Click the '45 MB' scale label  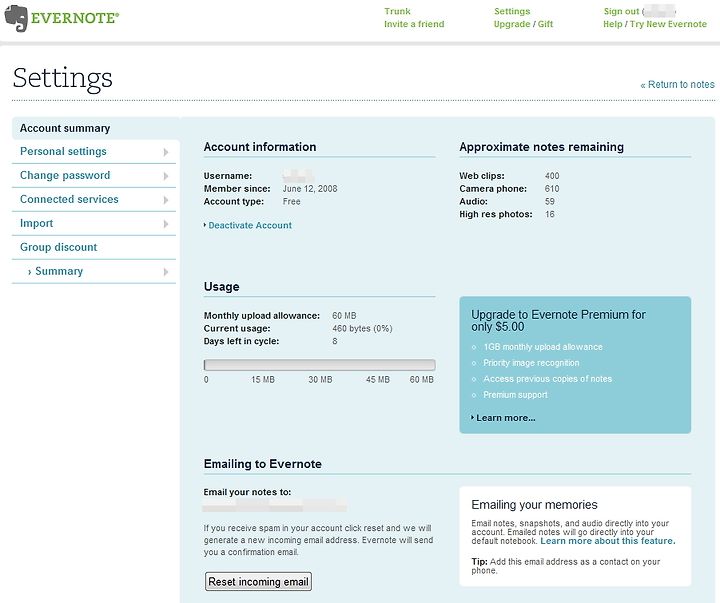pos(378,380)
